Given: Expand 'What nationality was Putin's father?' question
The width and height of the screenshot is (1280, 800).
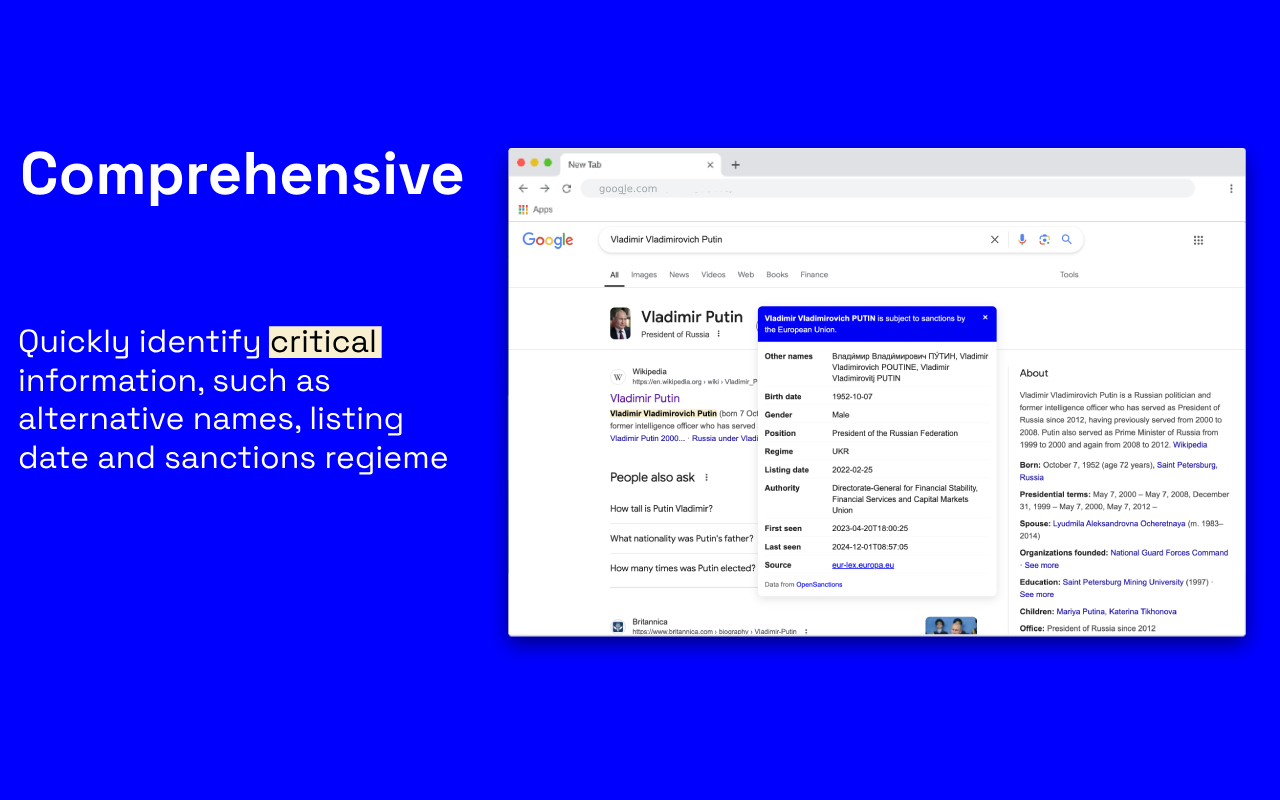Looking at the screenshot, I should click(x=682, y=538).
